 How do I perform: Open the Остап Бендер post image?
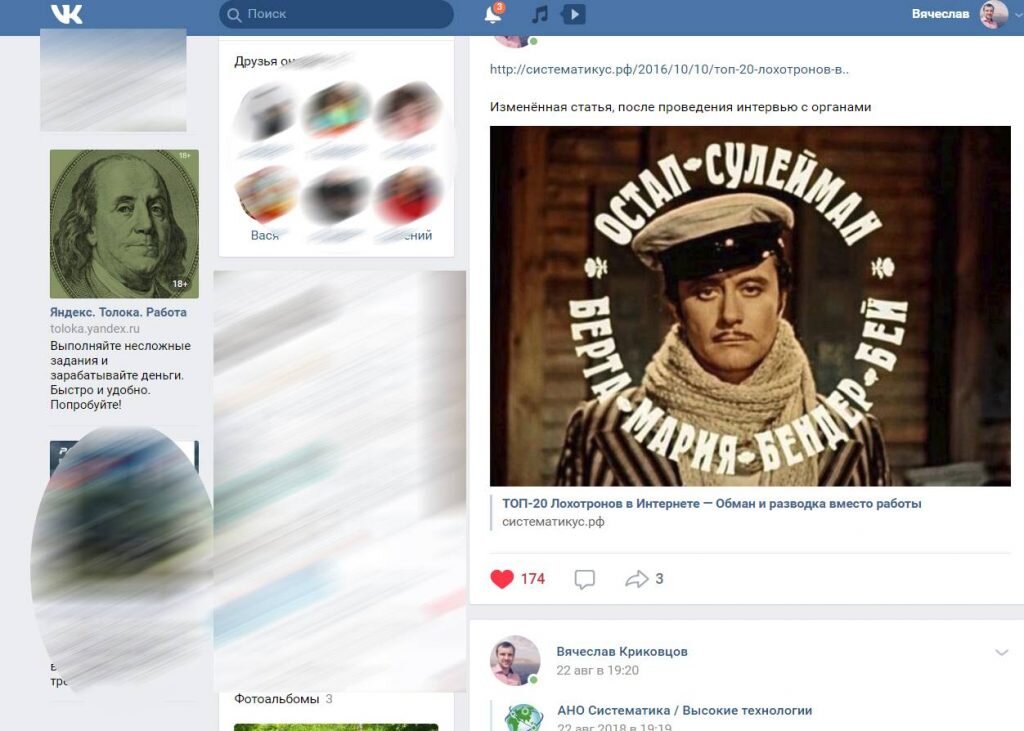coord(750,306)
